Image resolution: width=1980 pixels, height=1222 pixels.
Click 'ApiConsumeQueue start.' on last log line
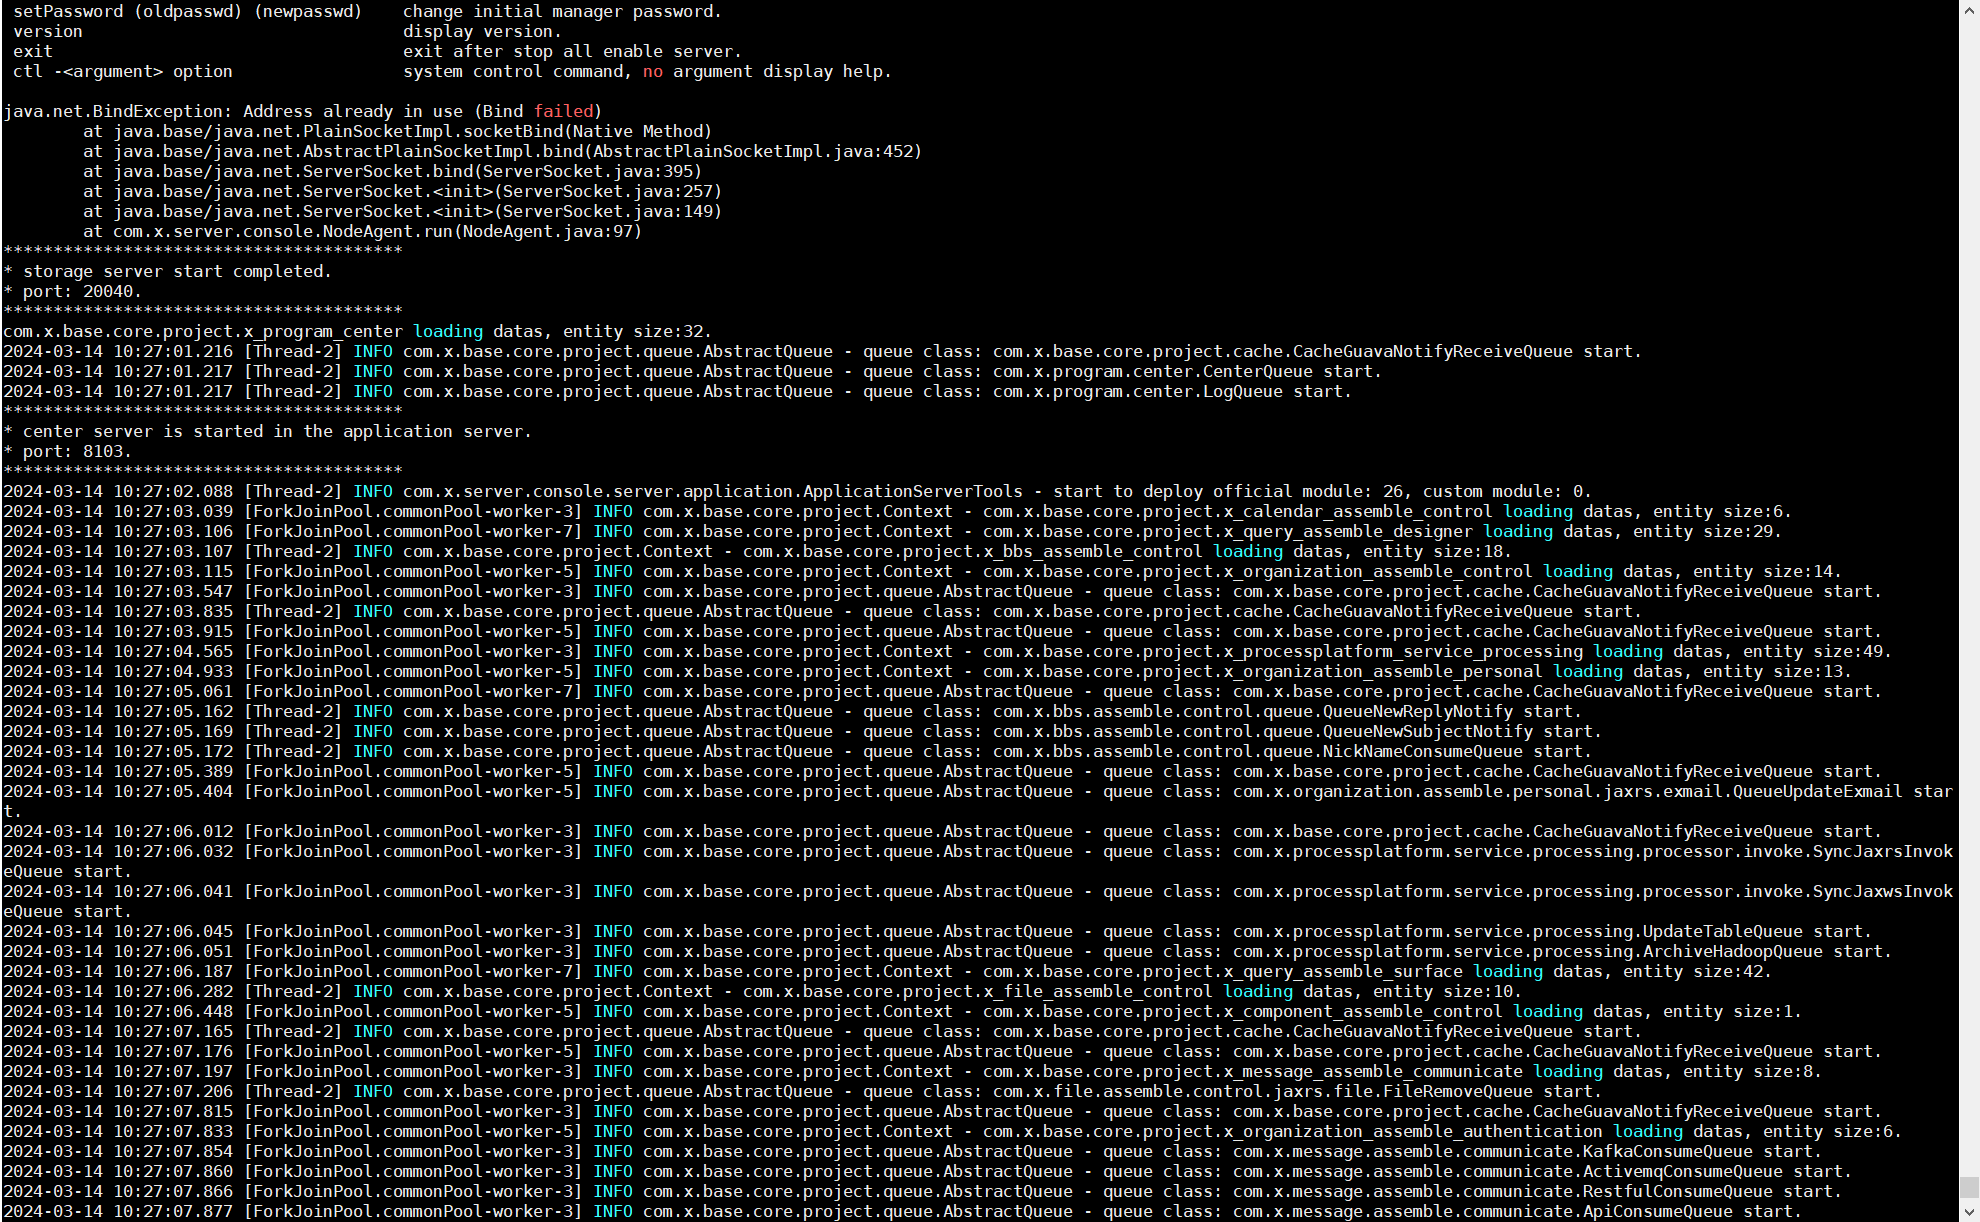(x=1692, y=1211)
